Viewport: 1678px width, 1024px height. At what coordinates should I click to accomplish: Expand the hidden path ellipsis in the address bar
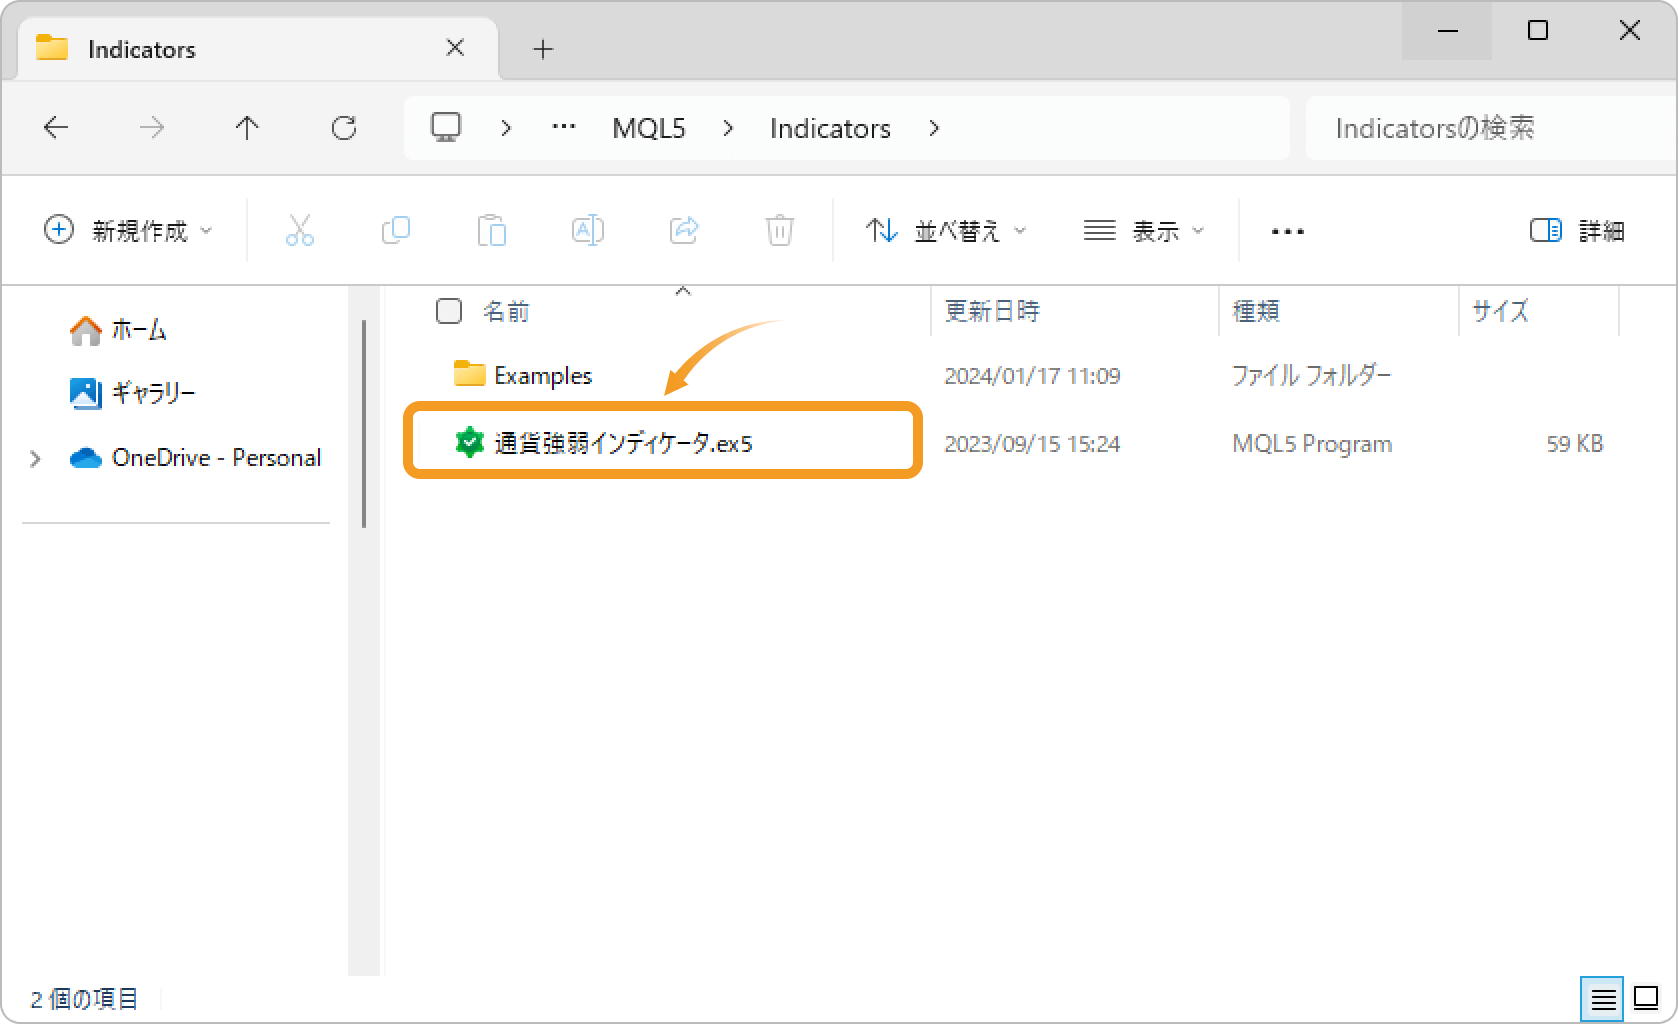tap(564, 127)
